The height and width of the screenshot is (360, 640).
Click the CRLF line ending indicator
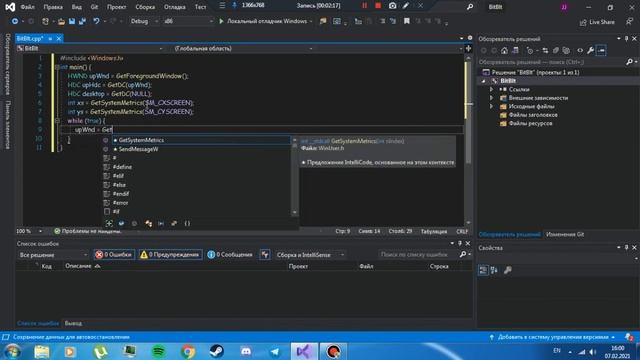click(x=462, y=231)
